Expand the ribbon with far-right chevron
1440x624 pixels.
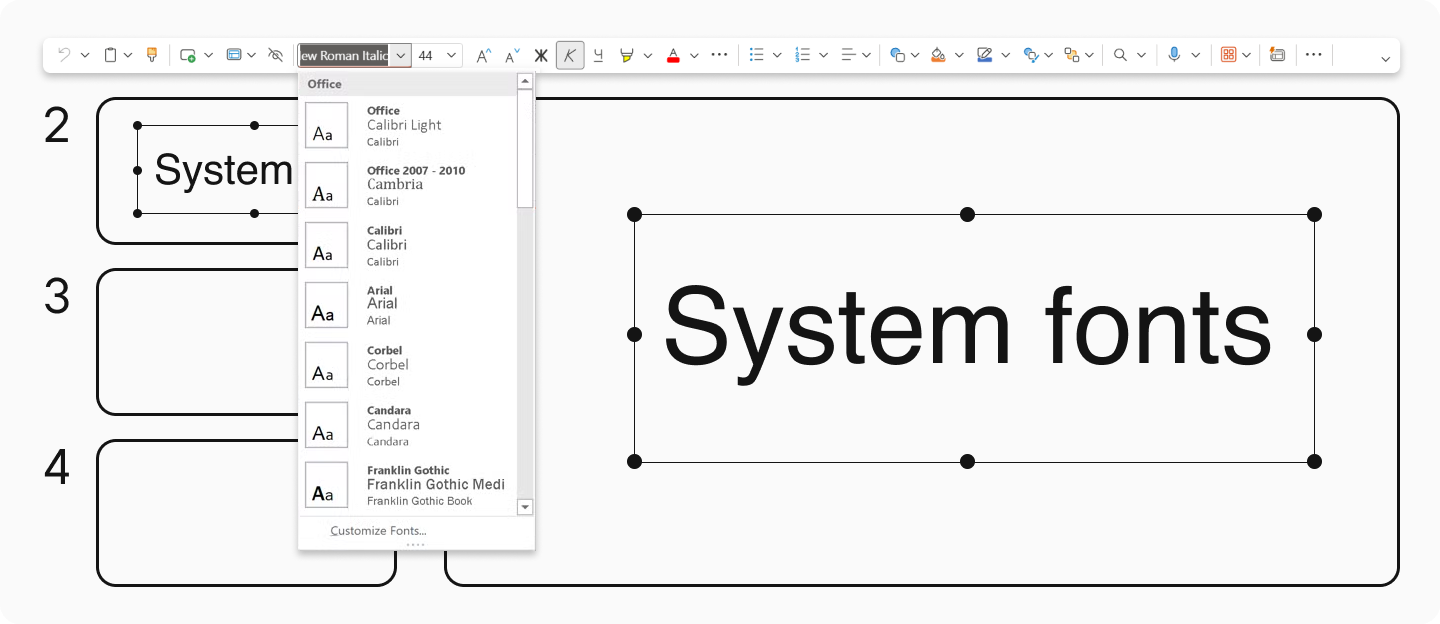[1385, 59]
